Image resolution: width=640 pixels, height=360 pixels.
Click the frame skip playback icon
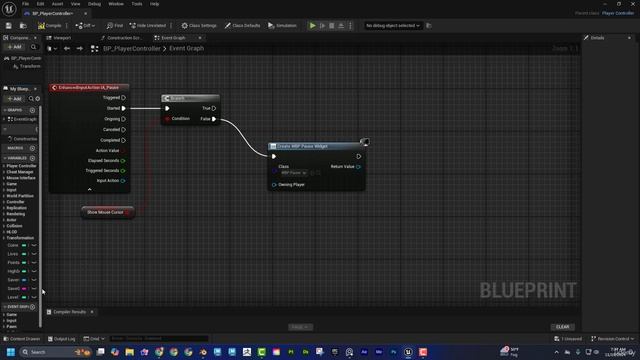(x=322, y=26)
